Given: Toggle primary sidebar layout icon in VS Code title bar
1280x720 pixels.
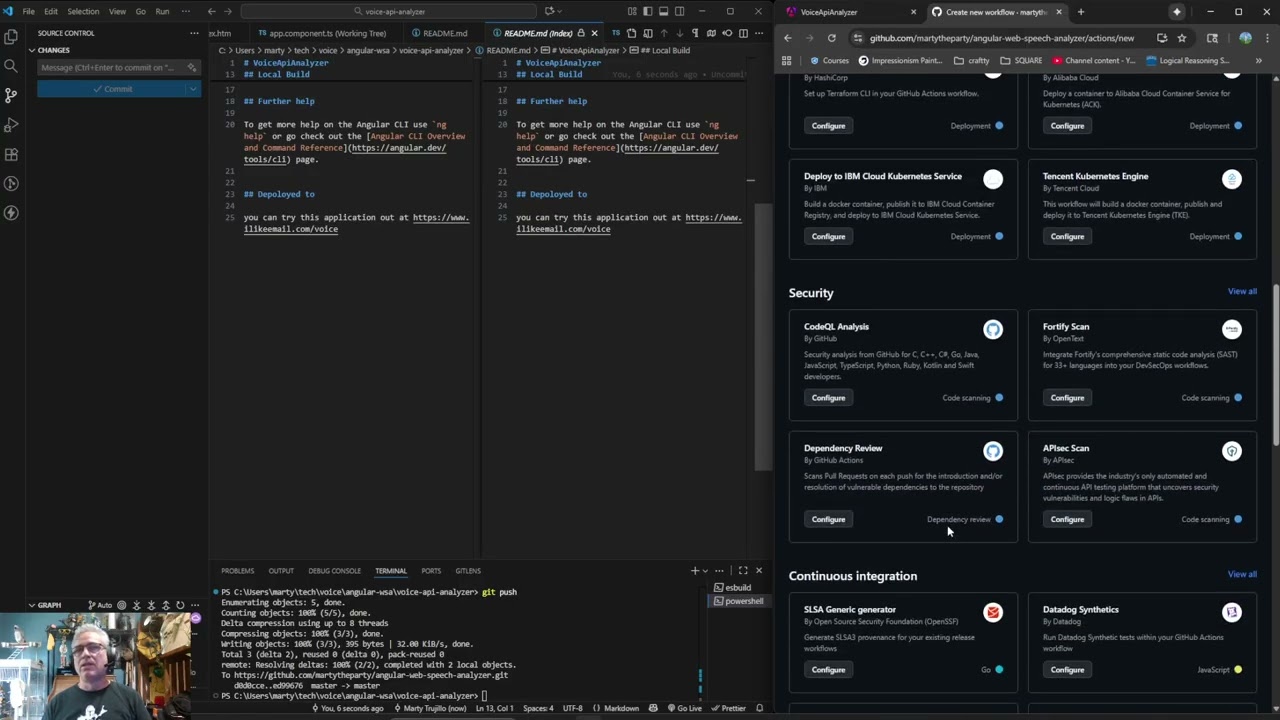Looking at the screenshot, I should tap(647, 11).
